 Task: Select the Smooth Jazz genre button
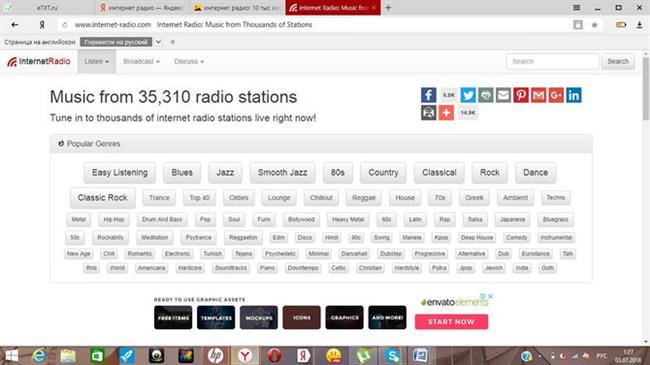pos(282,173)
